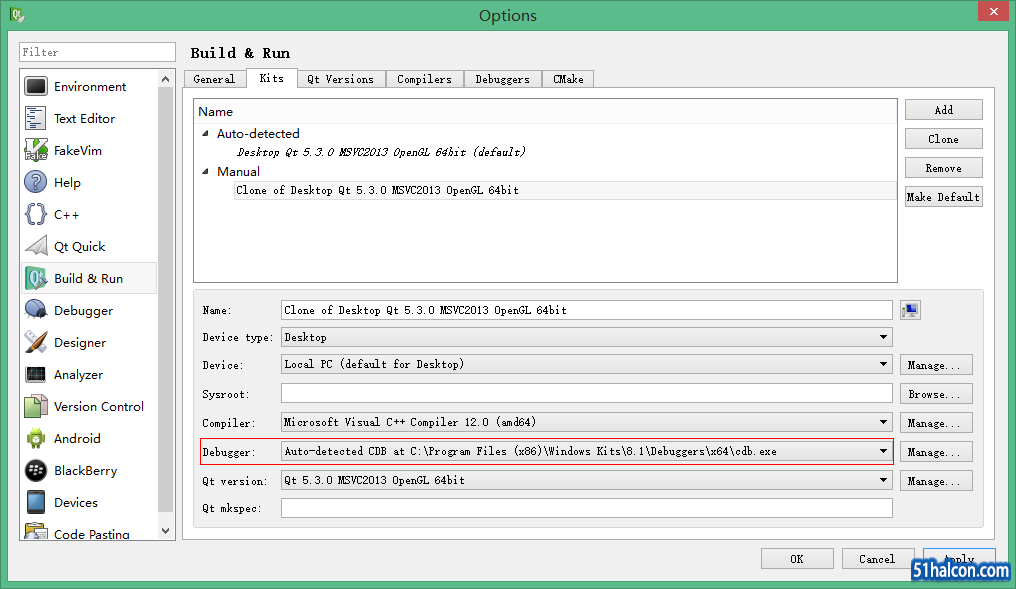The height and width of the screenshot is (589, 1016).
Task: Click the Sysroot input field
Action: [x=586, y=393]
